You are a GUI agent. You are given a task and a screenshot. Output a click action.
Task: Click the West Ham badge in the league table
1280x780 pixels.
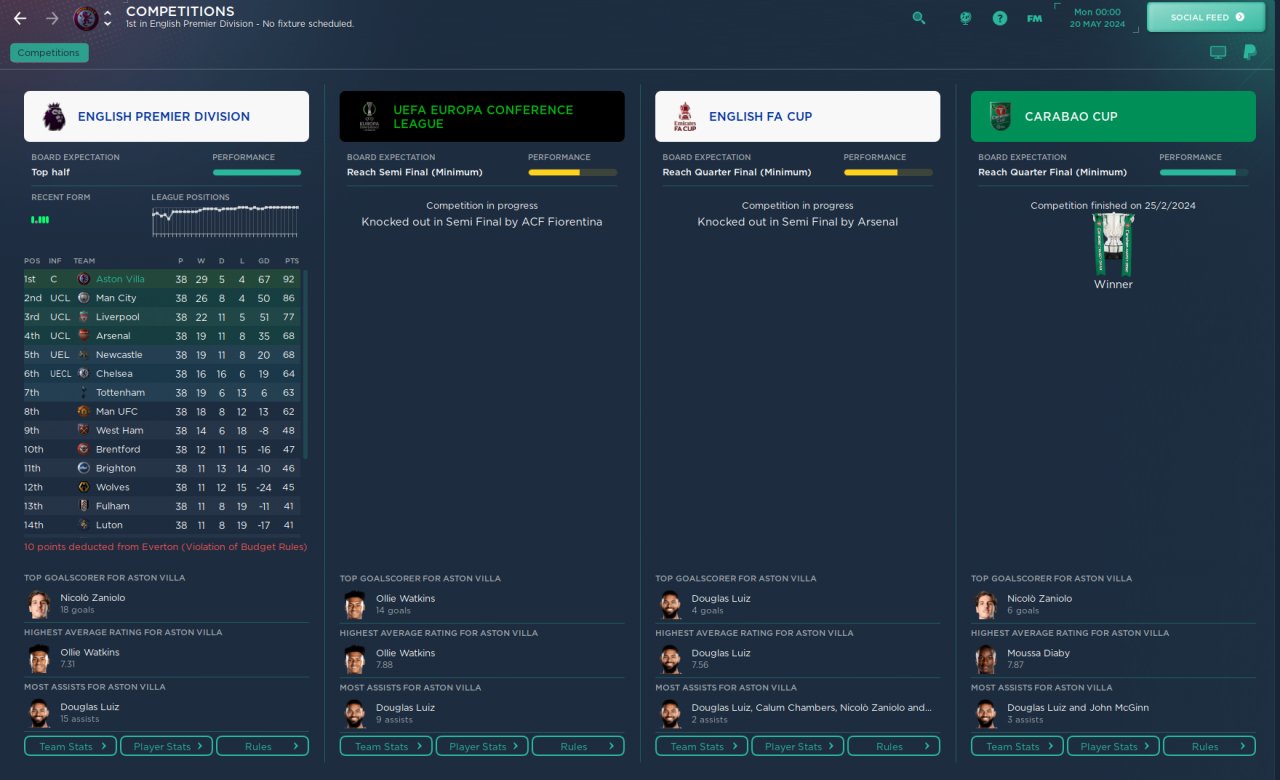(x=84, y=430)
